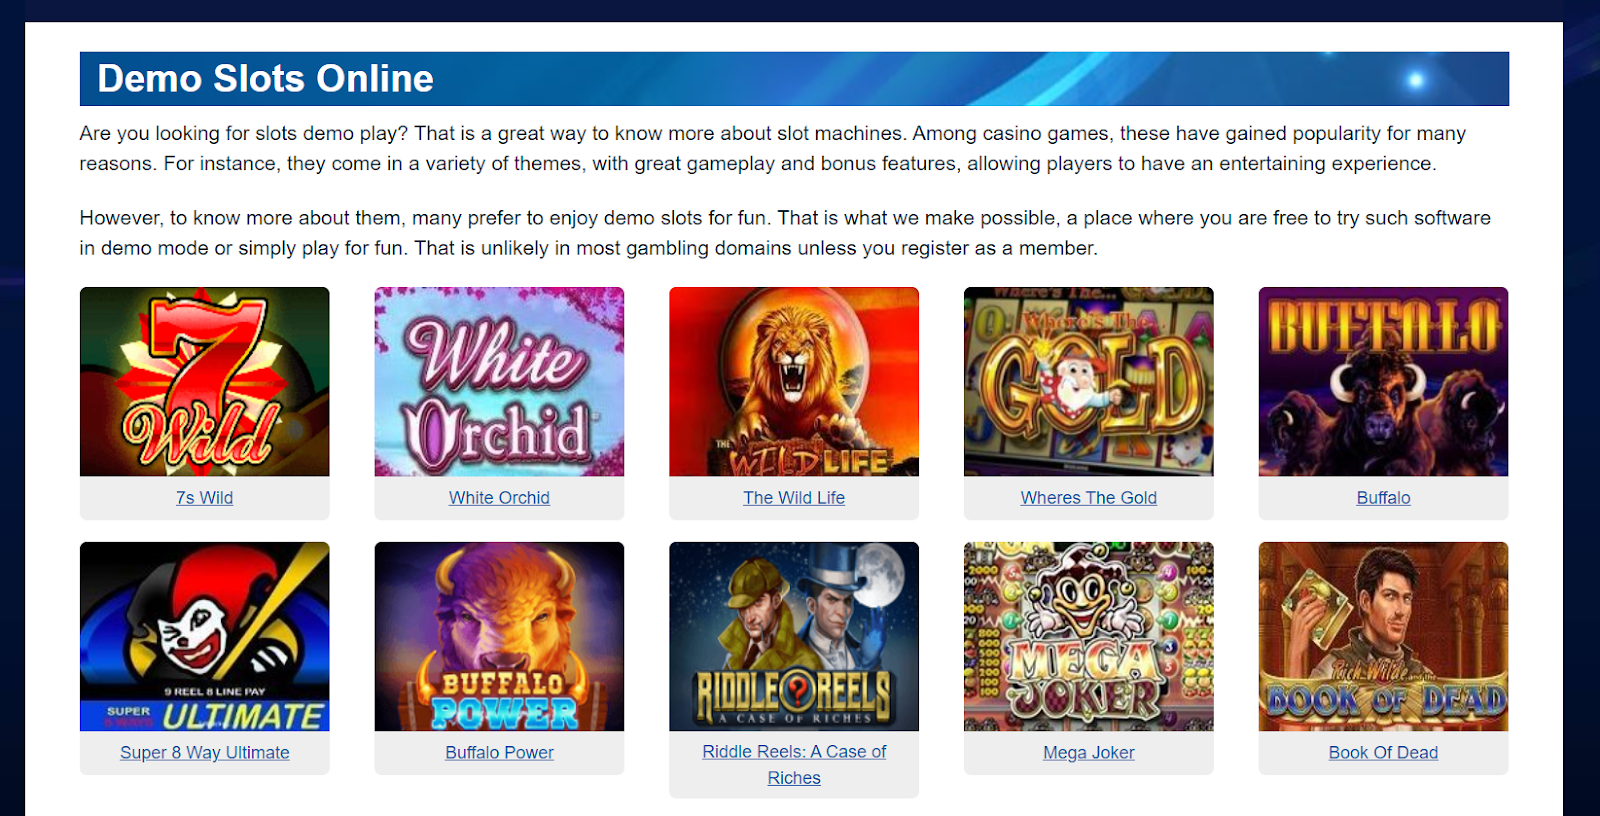This screenshot has width=1600, height=816.
Task: Click Riddle Reels: A Case of Riches link
Action: pos(794,765)
